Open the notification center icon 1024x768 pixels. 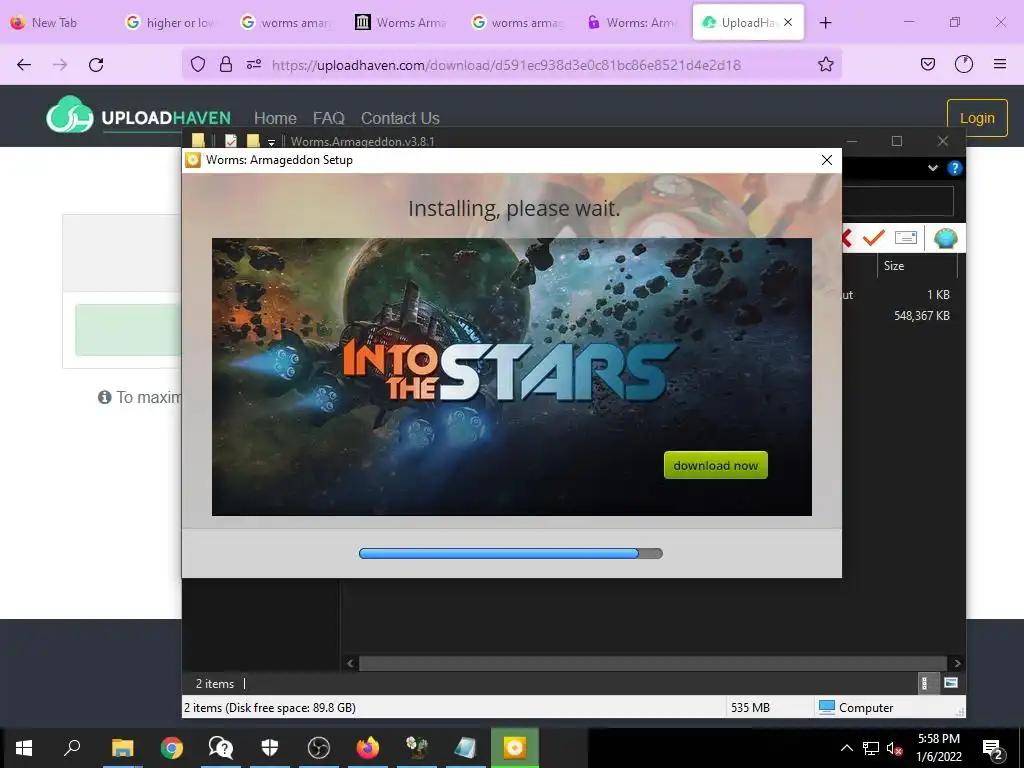[993, 748]
